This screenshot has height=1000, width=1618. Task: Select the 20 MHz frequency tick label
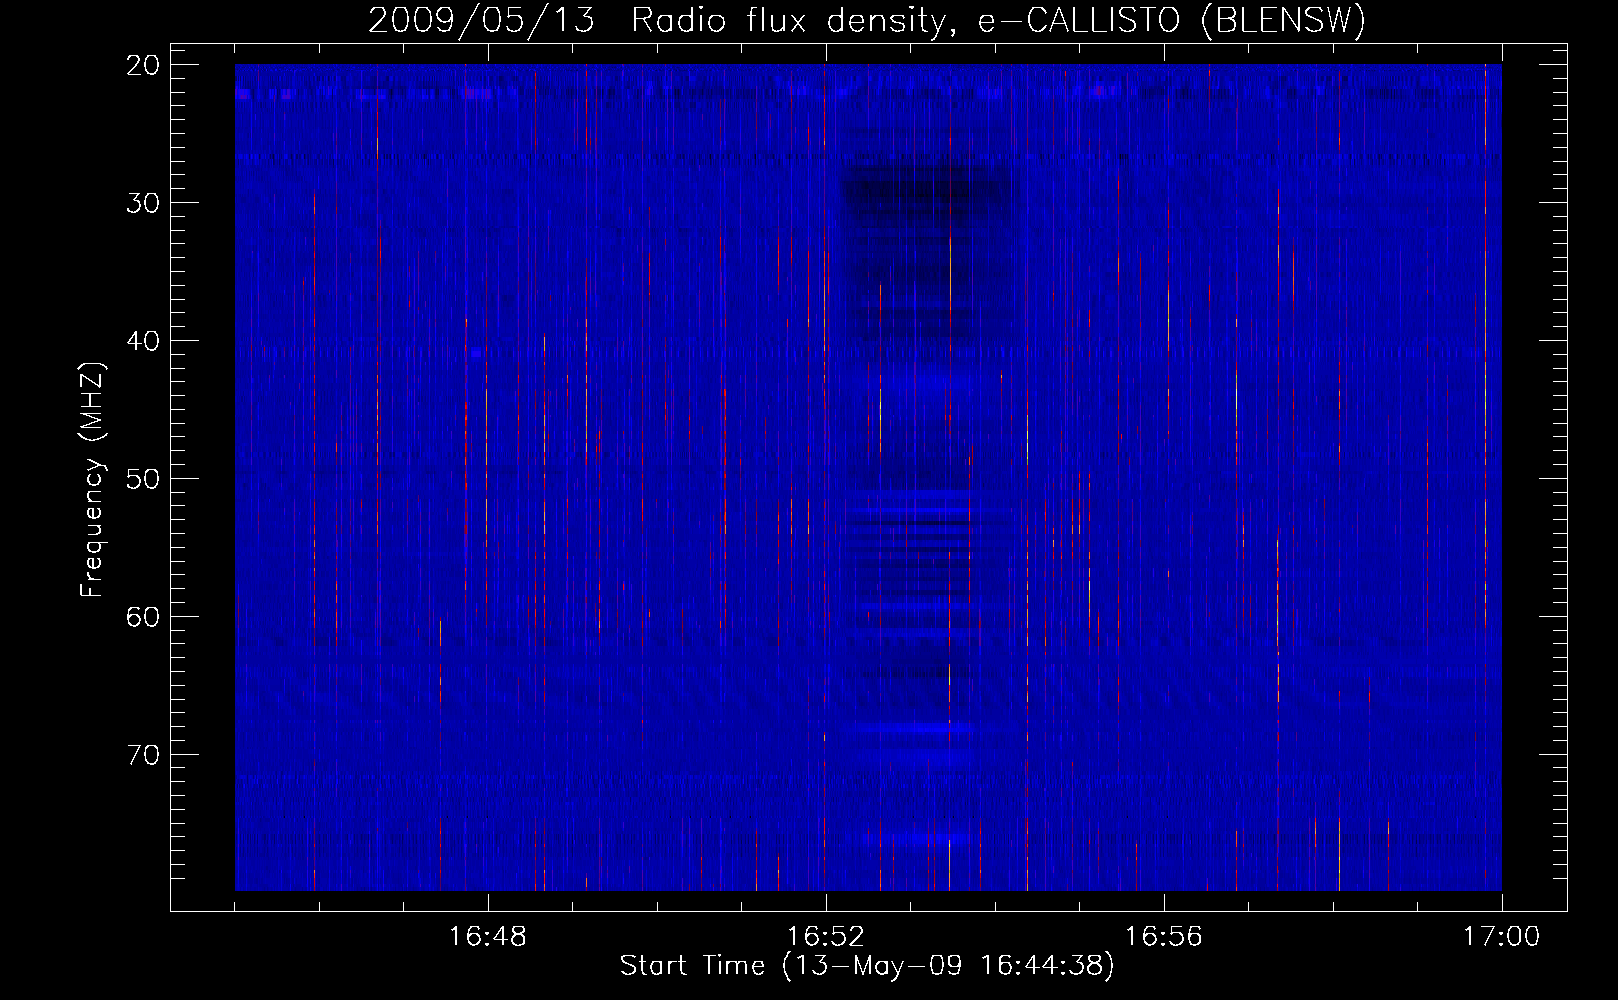144,65
